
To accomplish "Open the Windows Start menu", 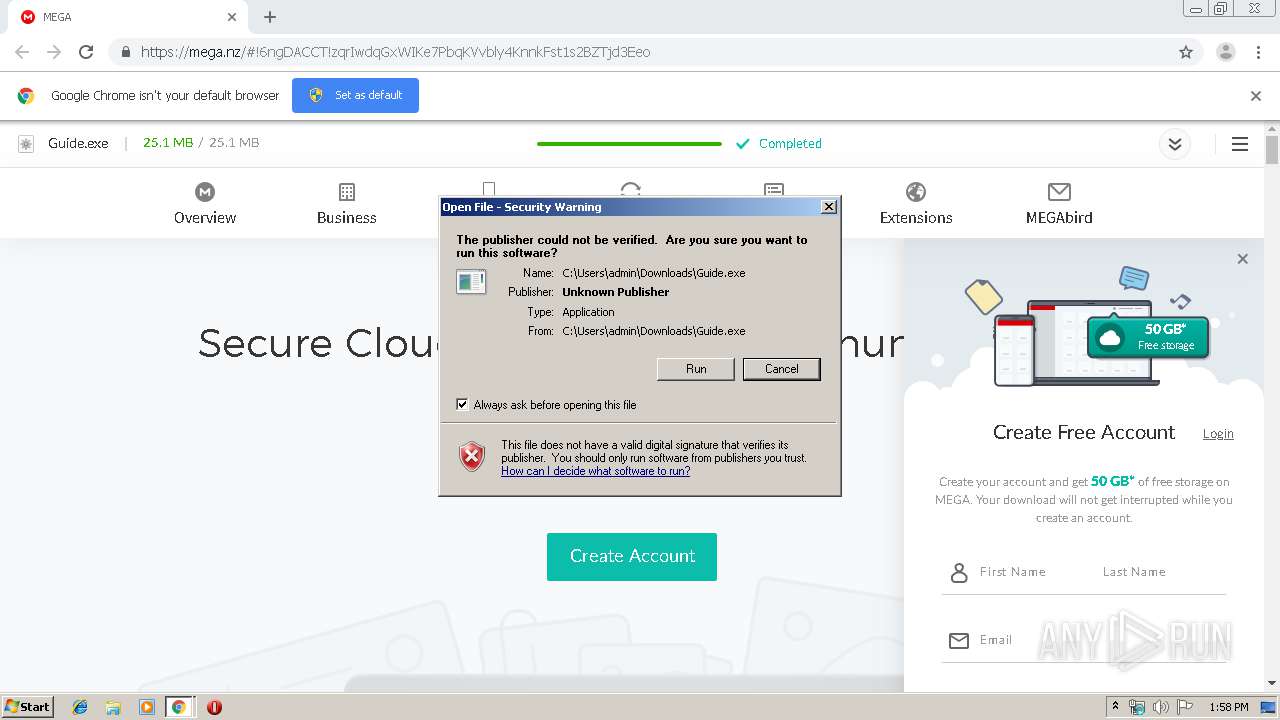I will (27, 707).
